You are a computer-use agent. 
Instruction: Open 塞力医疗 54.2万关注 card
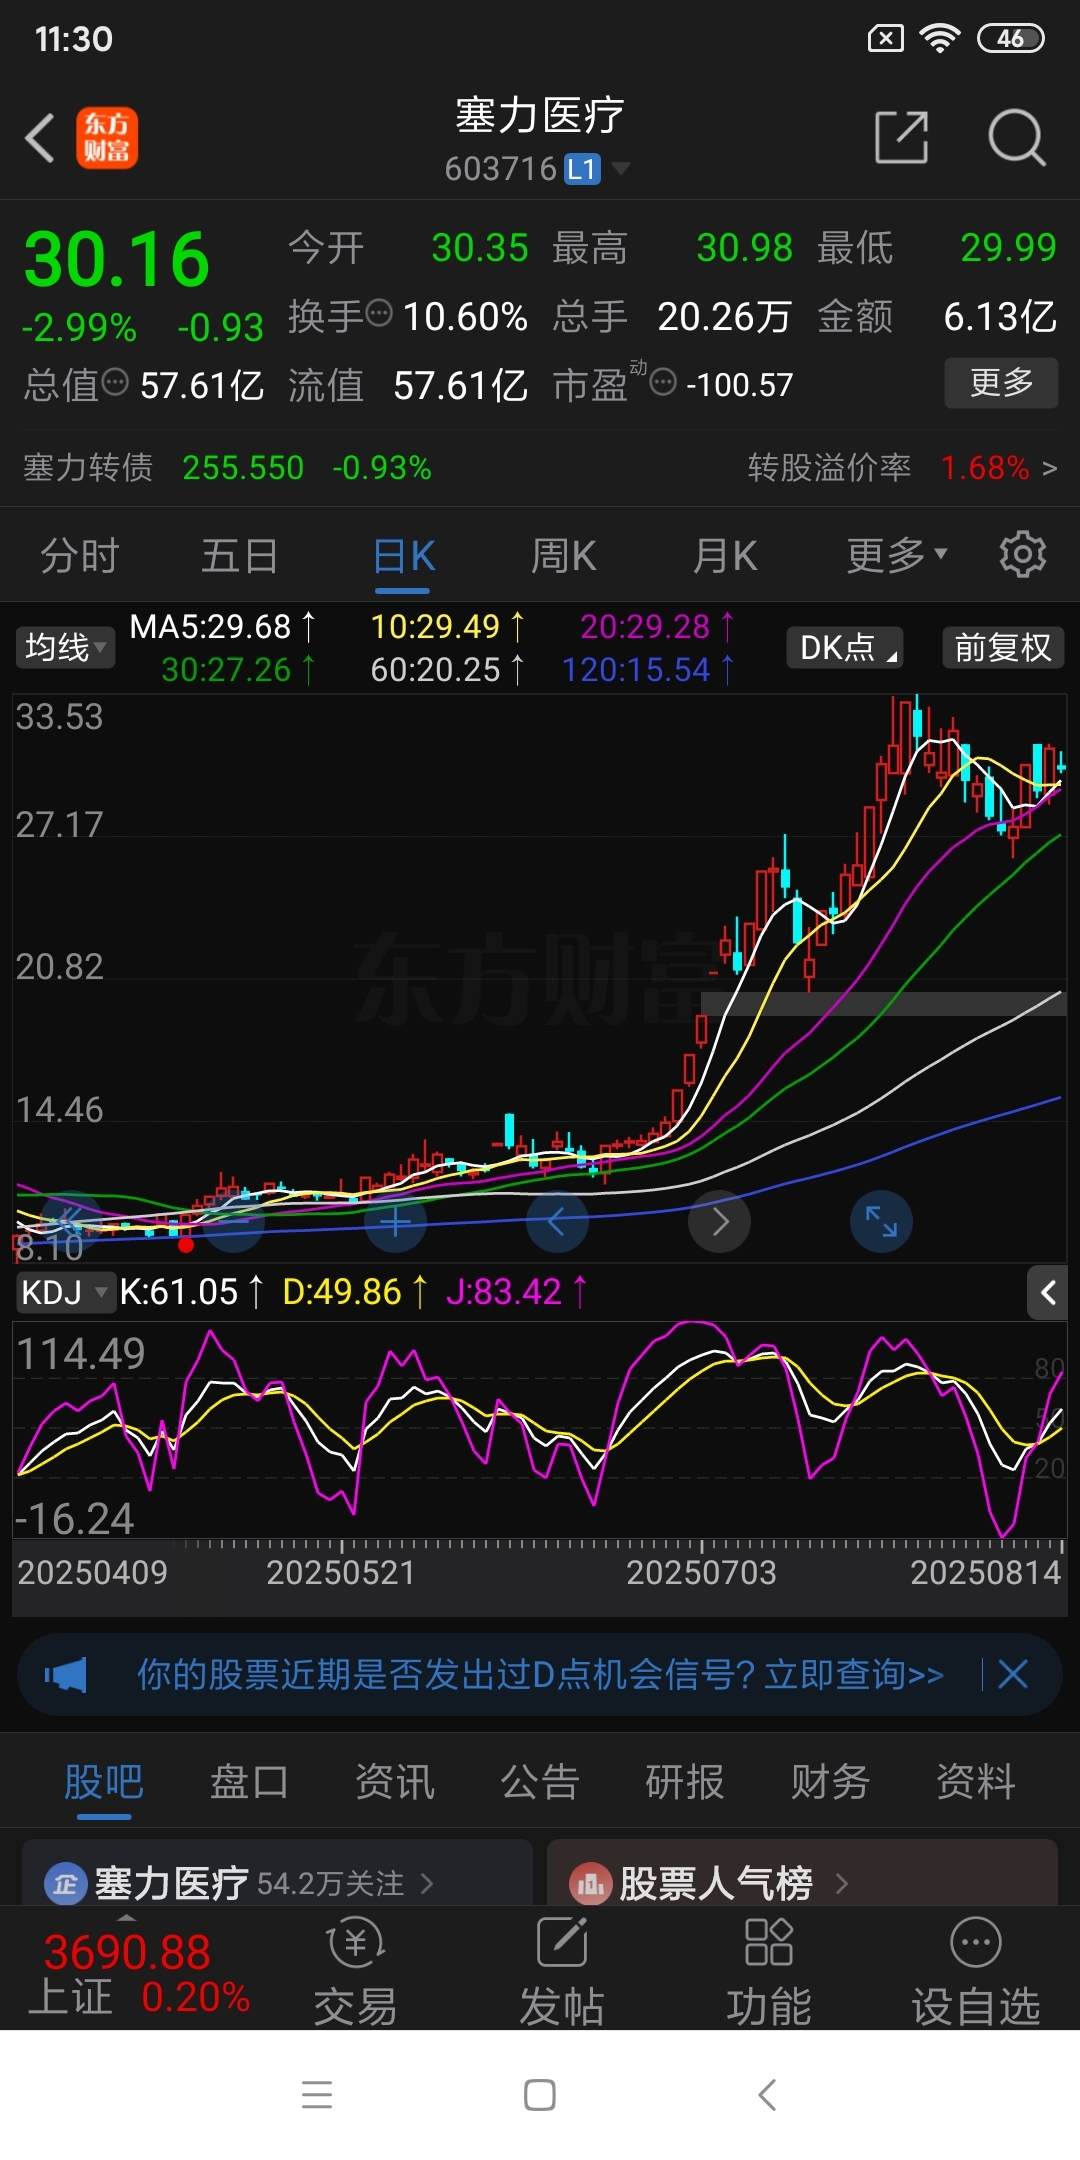click(277, 1873)
